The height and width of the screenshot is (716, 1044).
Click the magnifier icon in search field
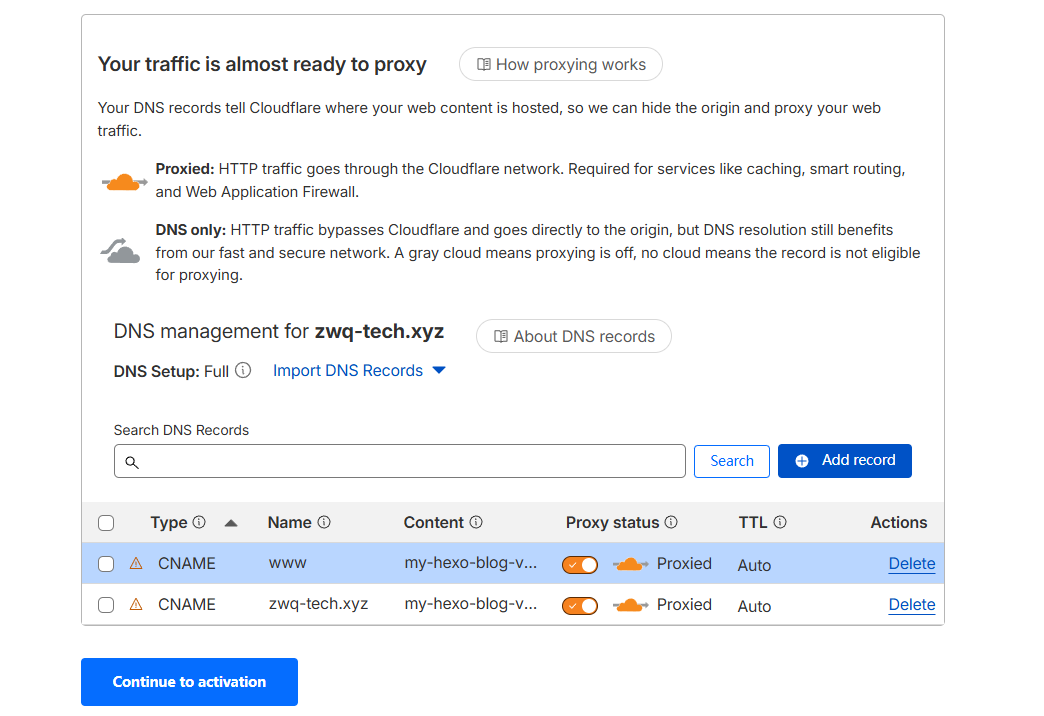click(x=132, y=462)
